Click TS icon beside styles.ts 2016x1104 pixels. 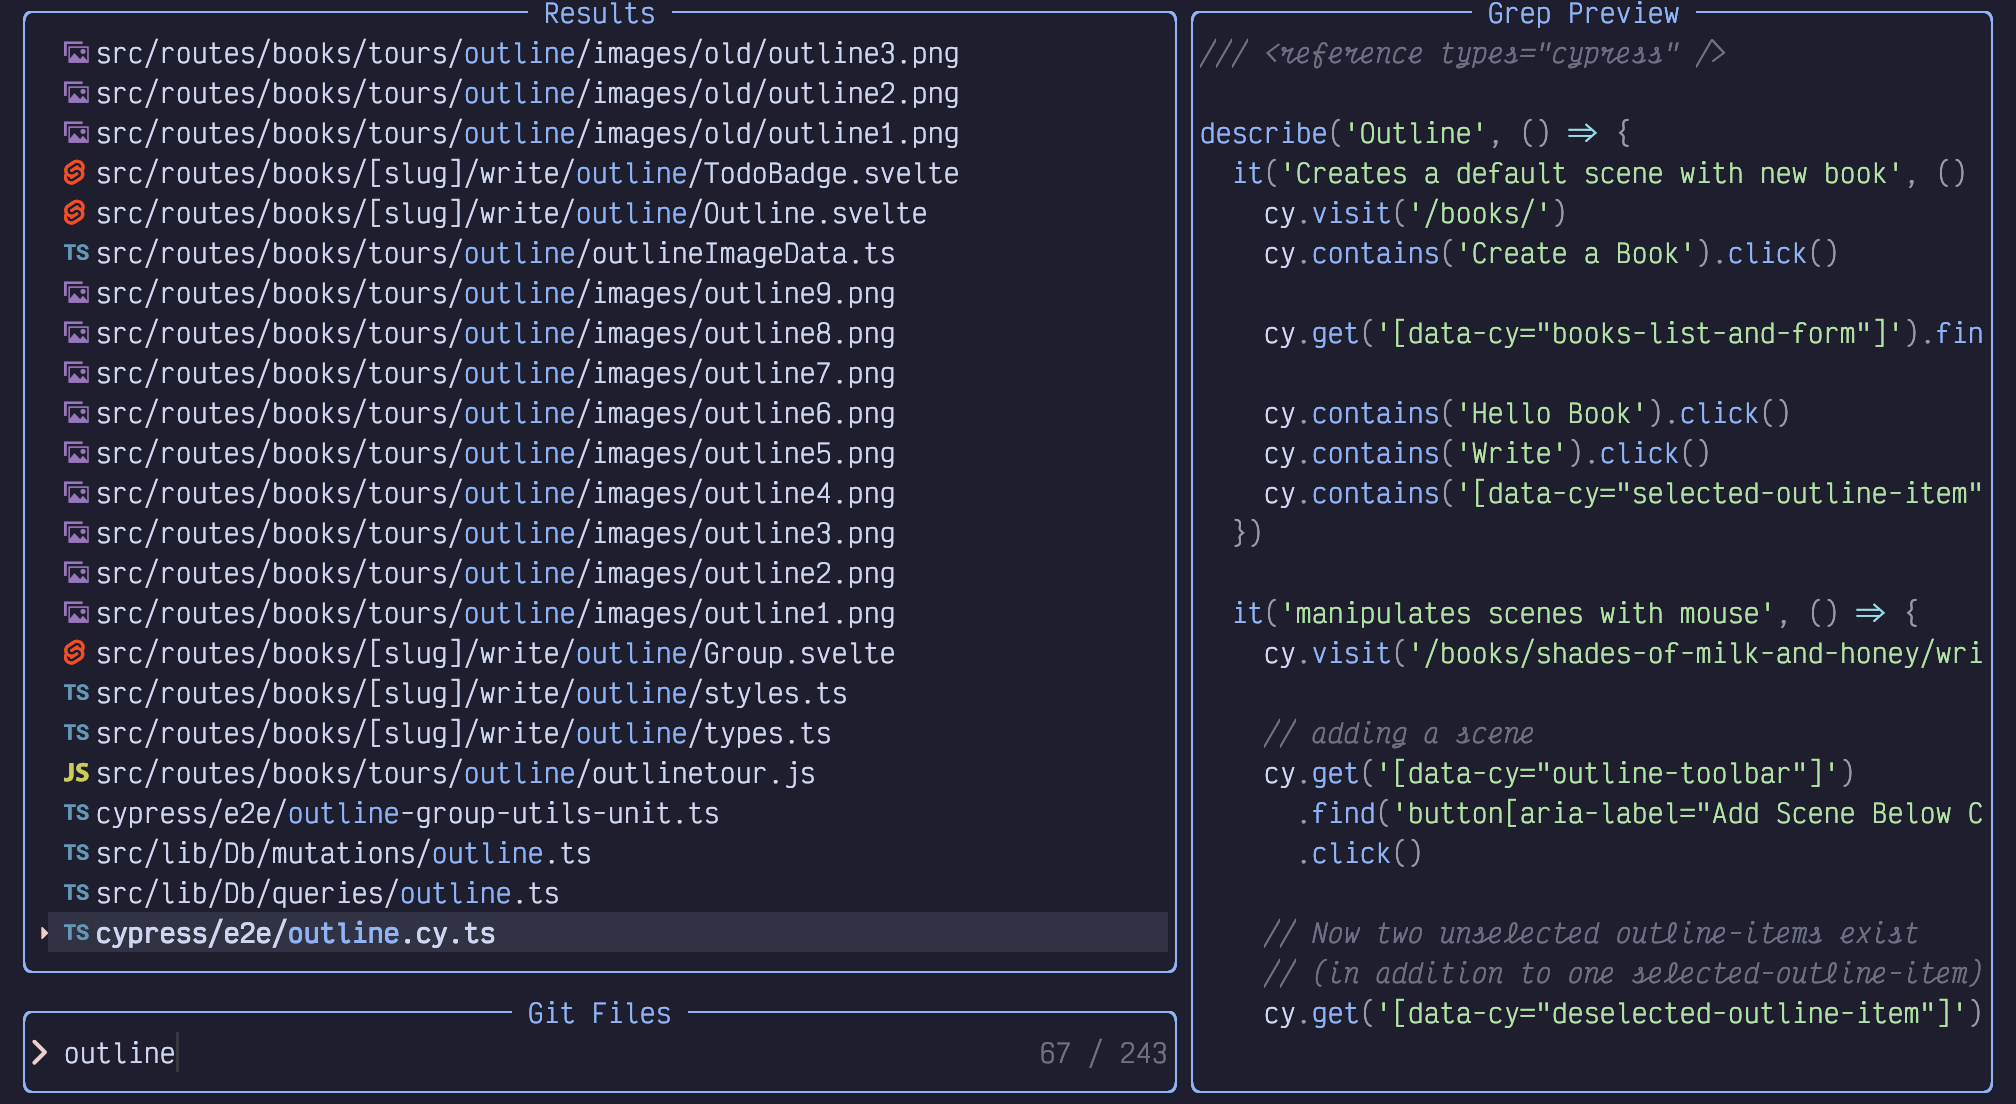click(76, 693)
